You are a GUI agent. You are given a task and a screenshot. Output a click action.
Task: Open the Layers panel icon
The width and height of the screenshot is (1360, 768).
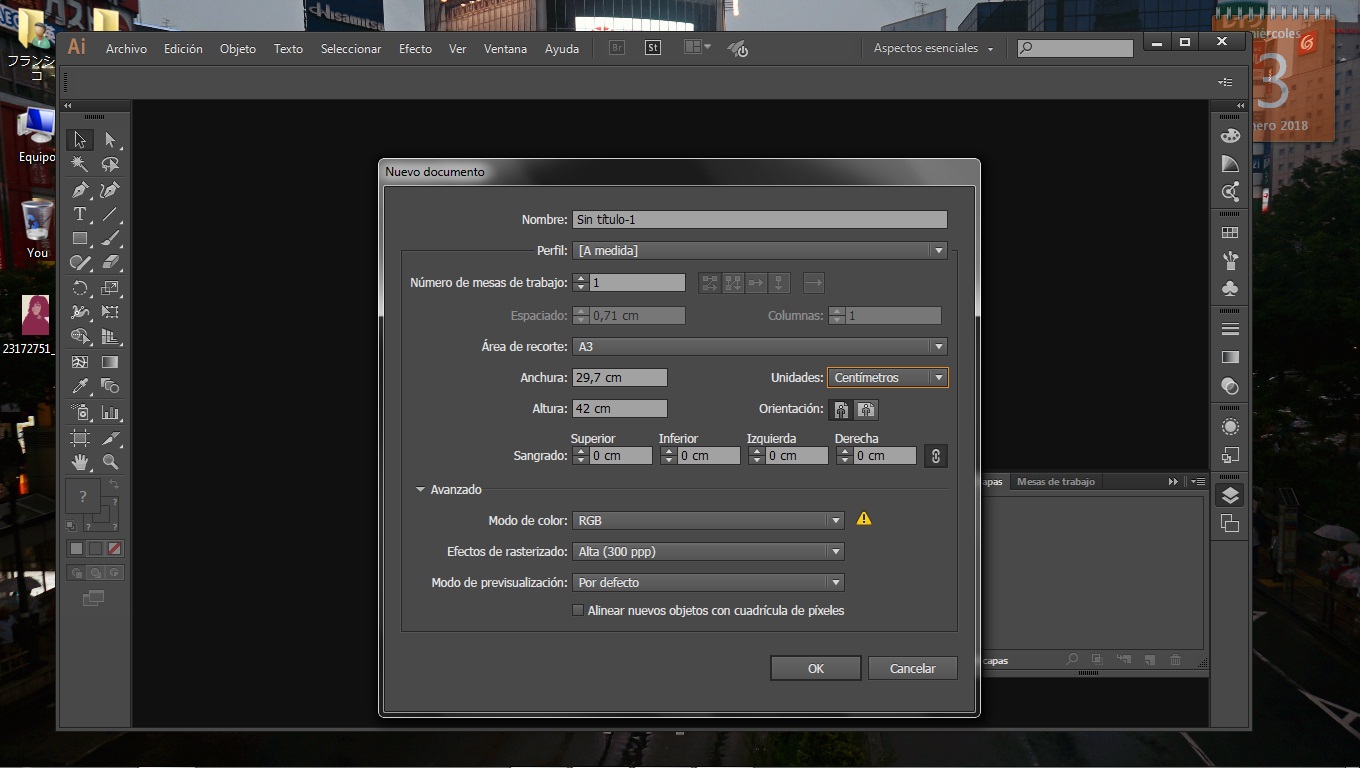[x=1230, y=495]
